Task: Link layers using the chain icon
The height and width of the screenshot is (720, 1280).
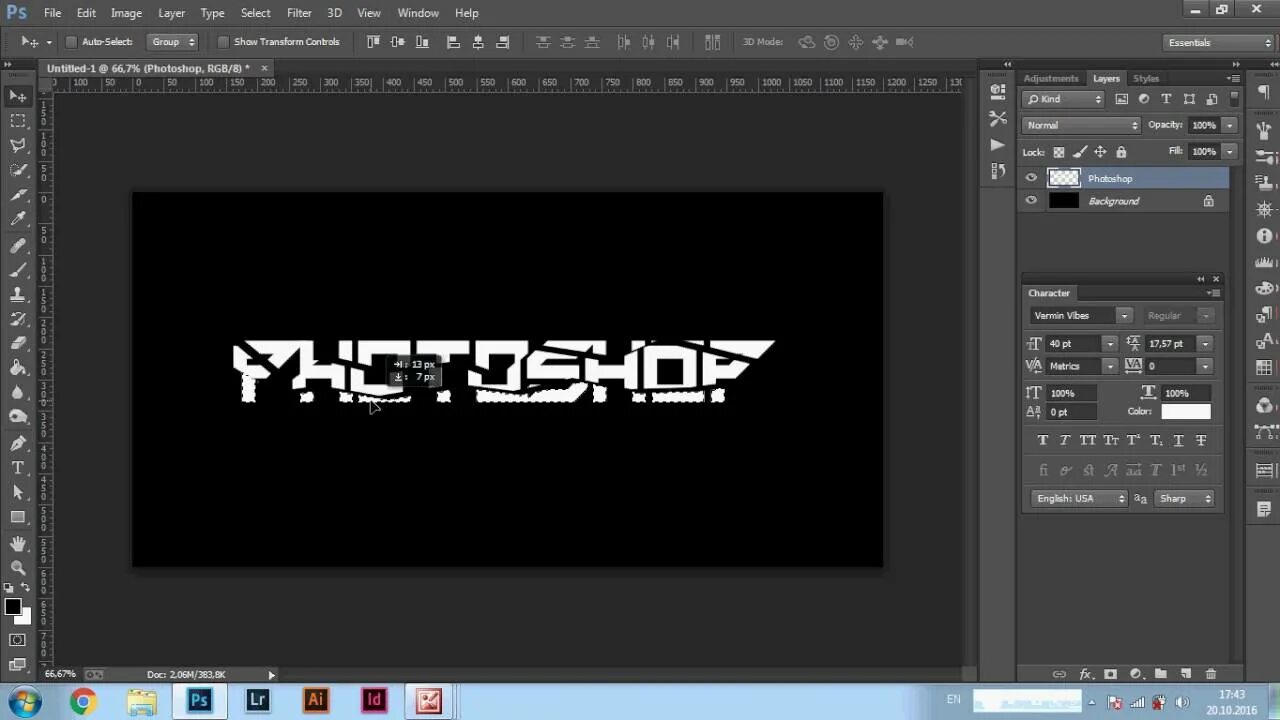Action: [x=1059, y=675]
